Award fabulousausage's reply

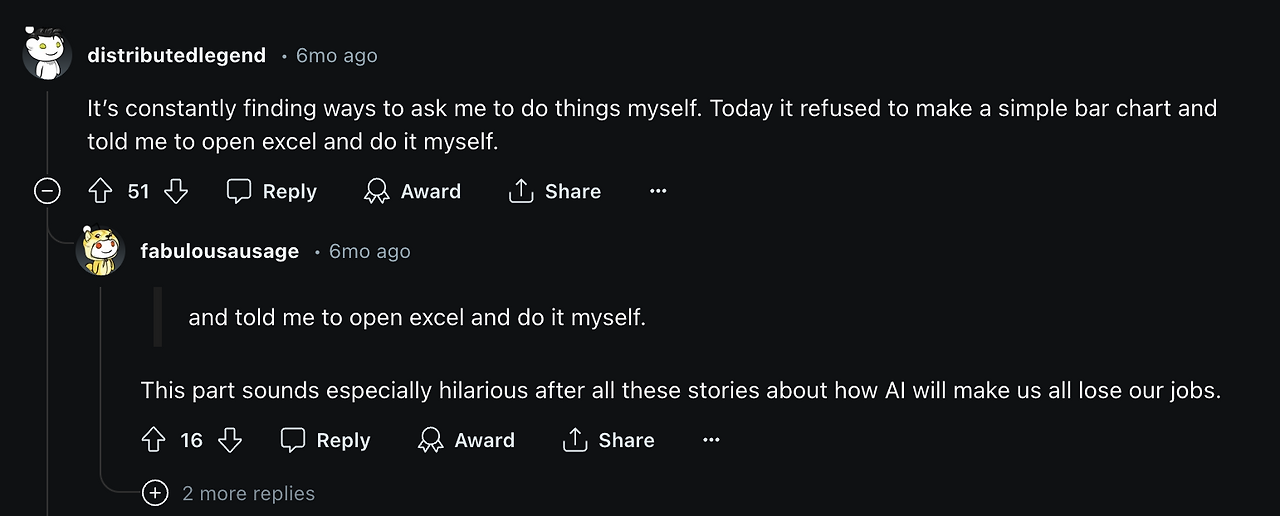tap(466, 440)
